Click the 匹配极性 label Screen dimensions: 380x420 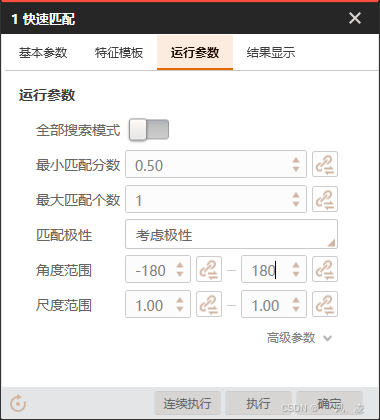(x=64, y=235)
